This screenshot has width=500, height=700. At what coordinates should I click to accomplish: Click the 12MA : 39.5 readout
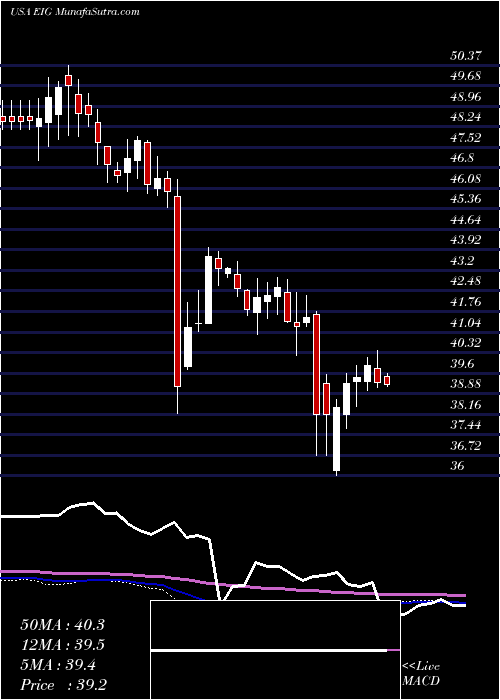coord(62,645)
